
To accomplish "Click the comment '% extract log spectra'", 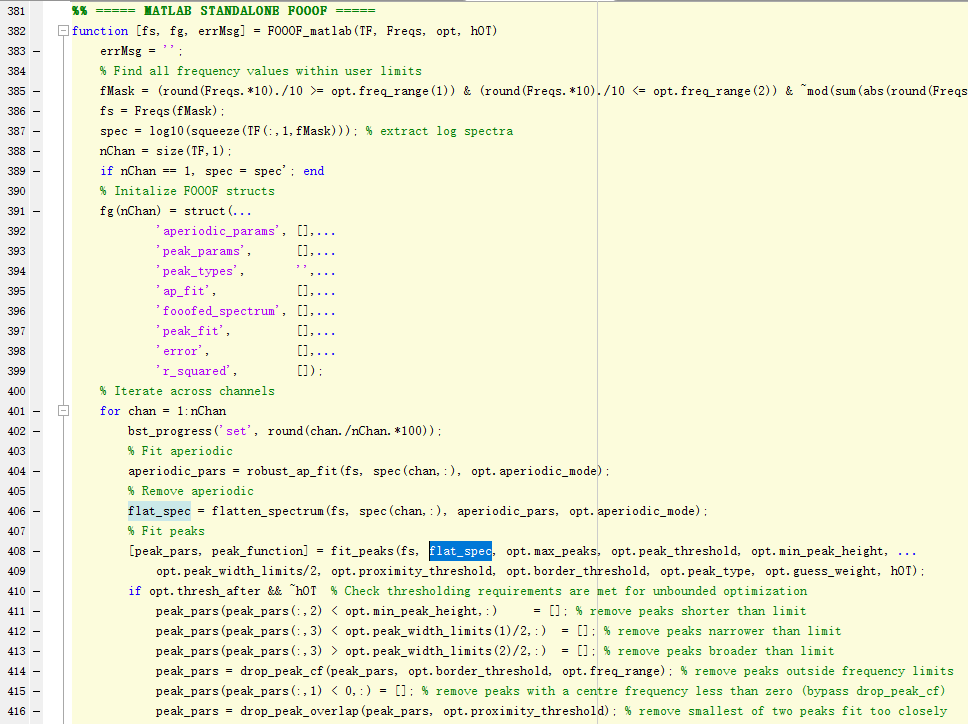I will 439,131.
